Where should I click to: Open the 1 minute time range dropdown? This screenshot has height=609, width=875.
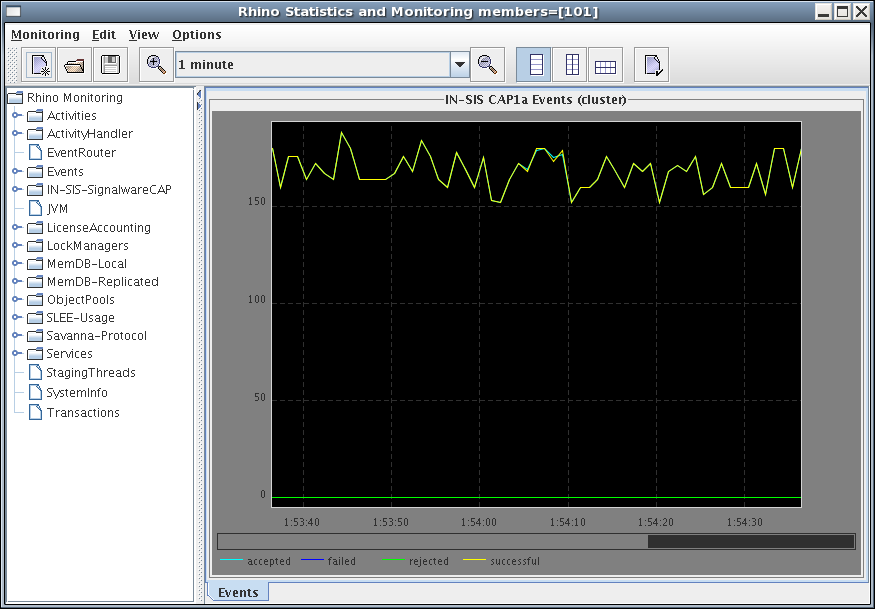pyautogui.click(x=460, y=65)
